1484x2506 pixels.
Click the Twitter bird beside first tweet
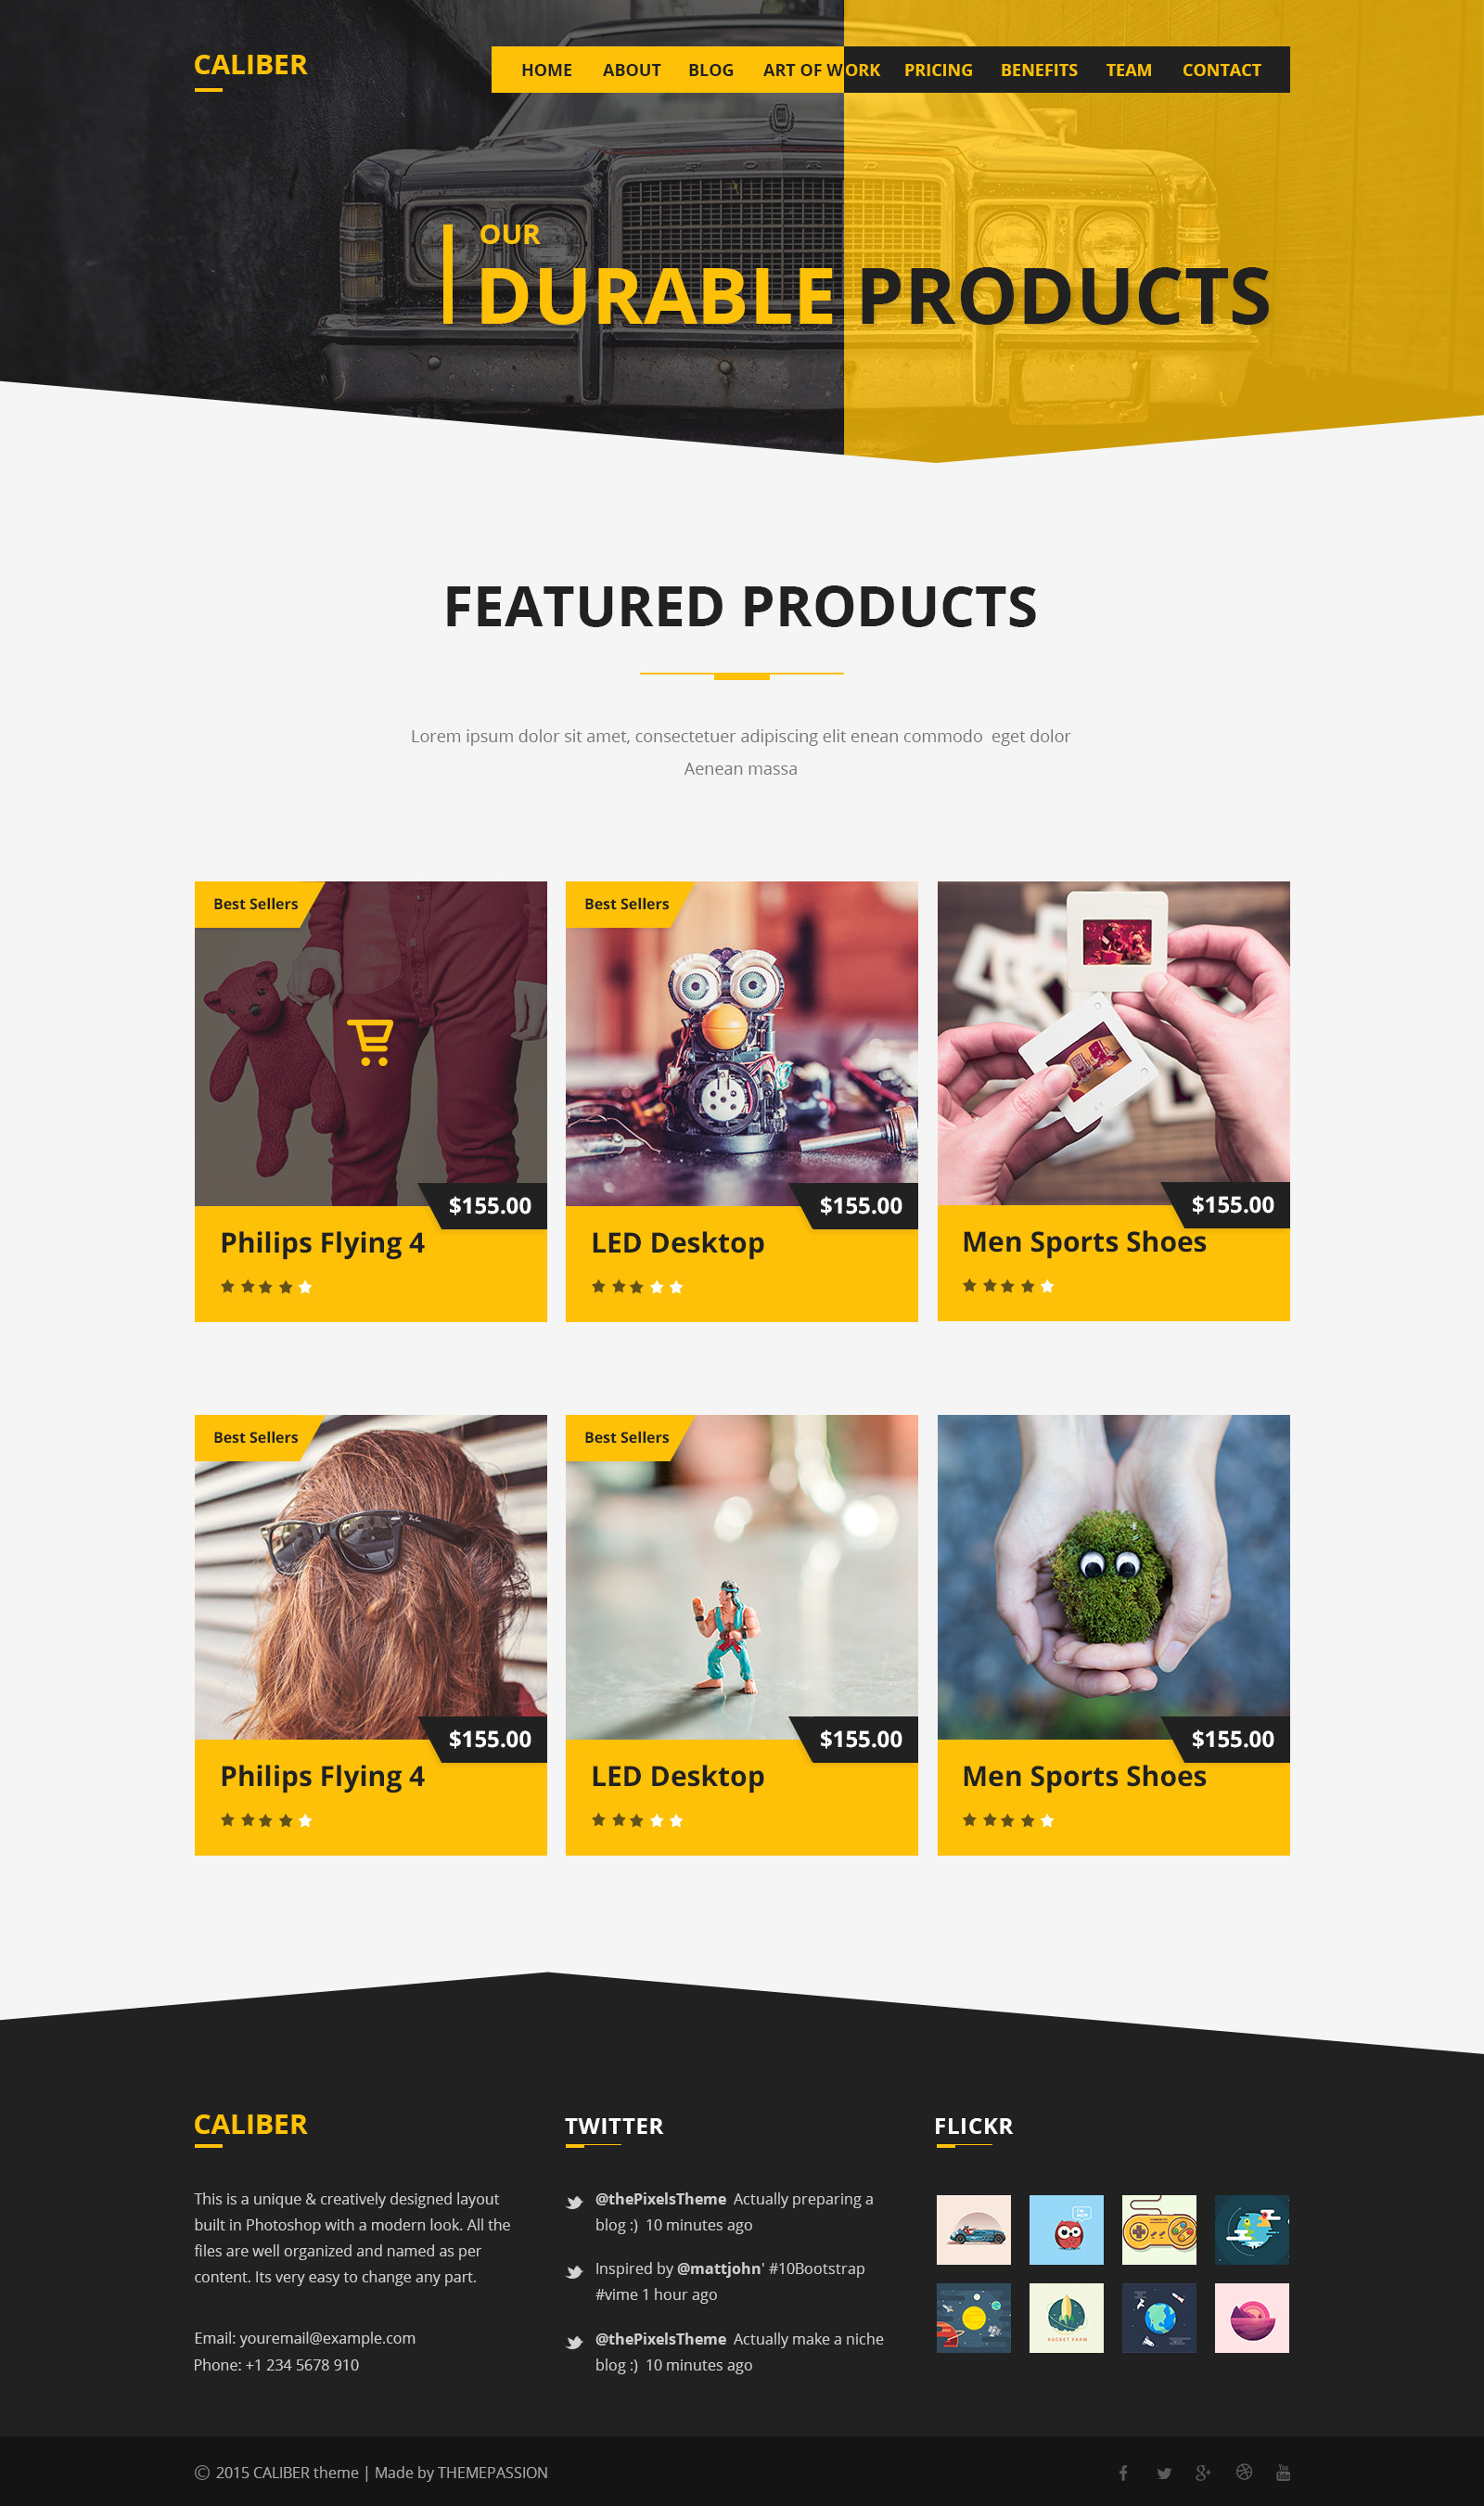point(574,2202)
